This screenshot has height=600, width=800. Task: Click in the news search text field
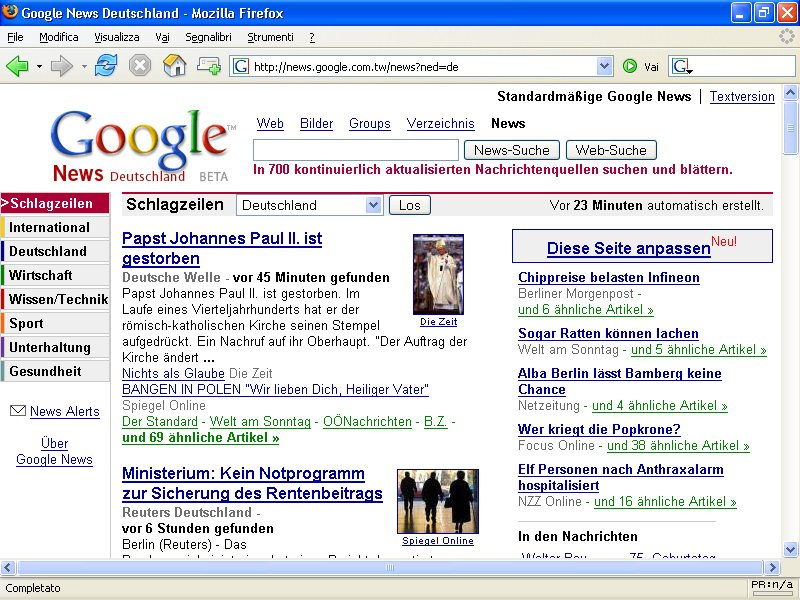(x=356, y=150)
